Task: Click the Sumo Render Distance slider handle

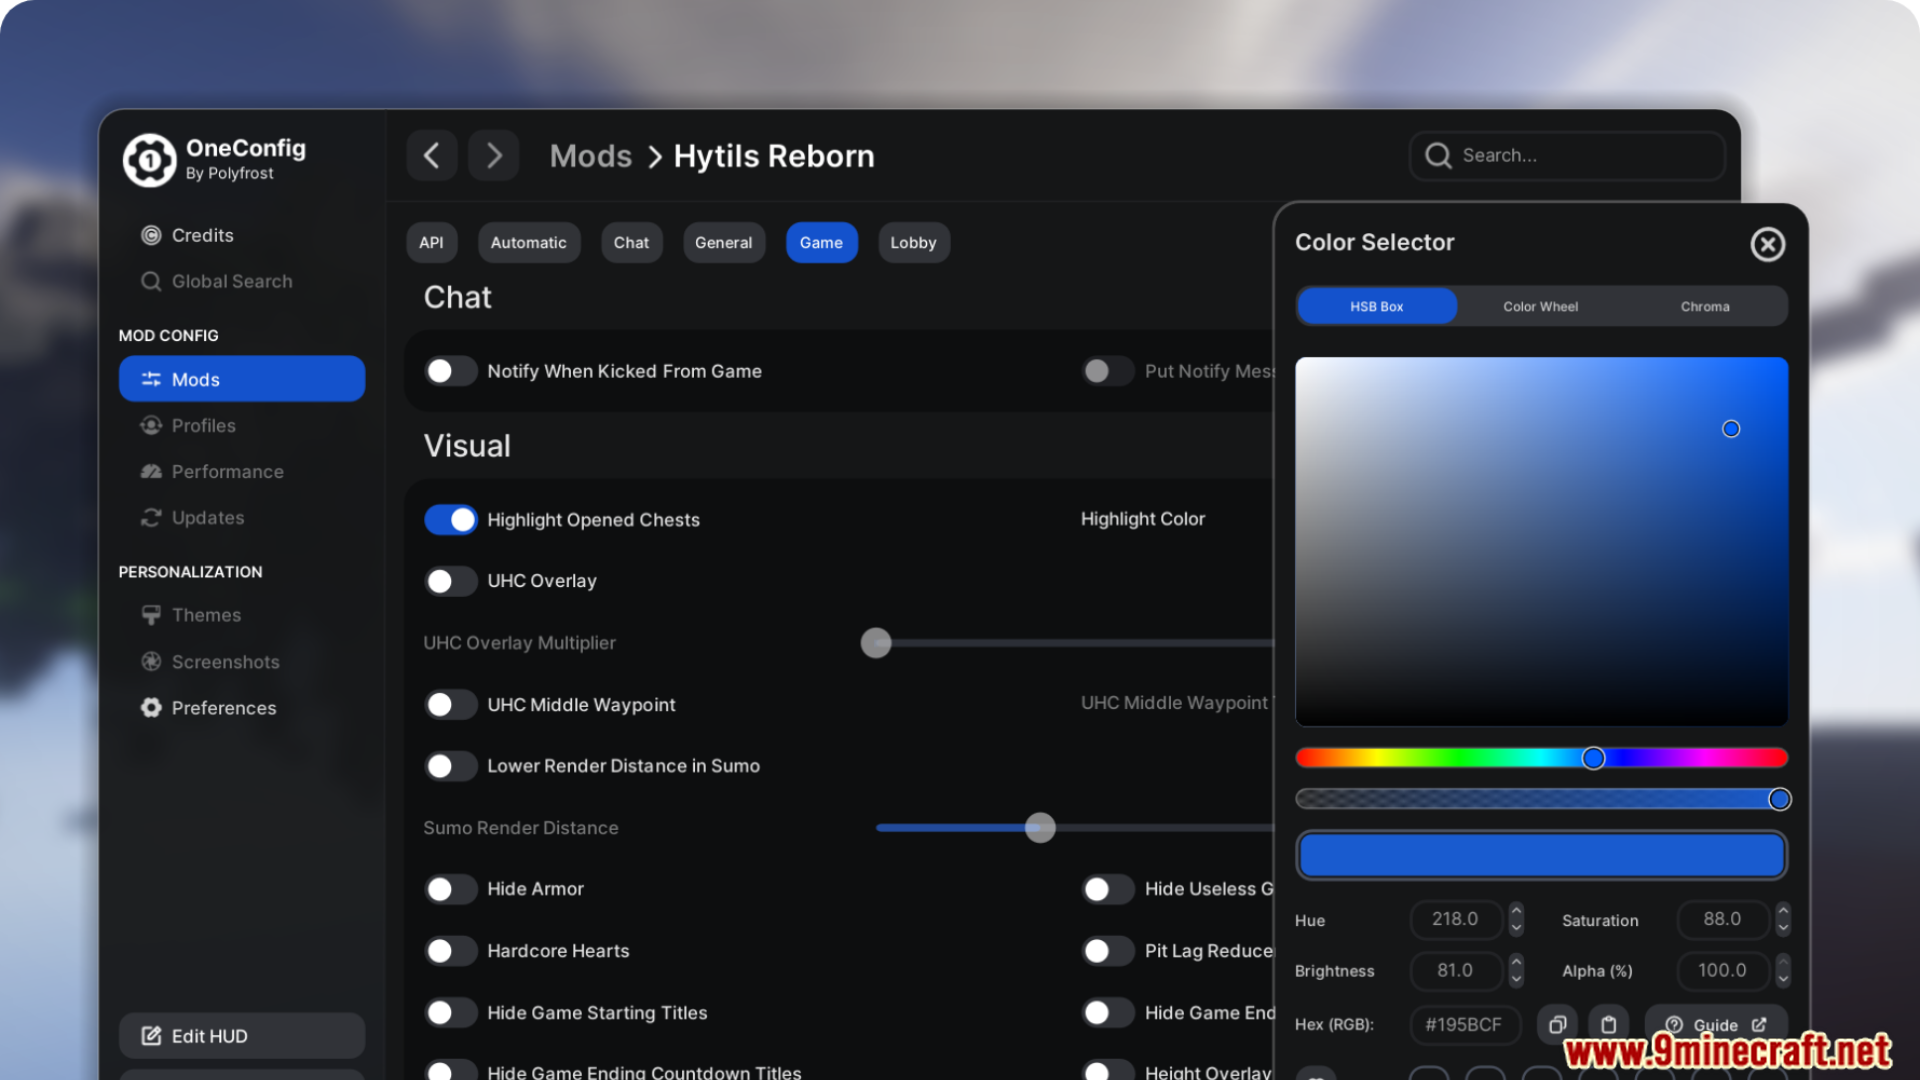Action: tap(1040, 828)
